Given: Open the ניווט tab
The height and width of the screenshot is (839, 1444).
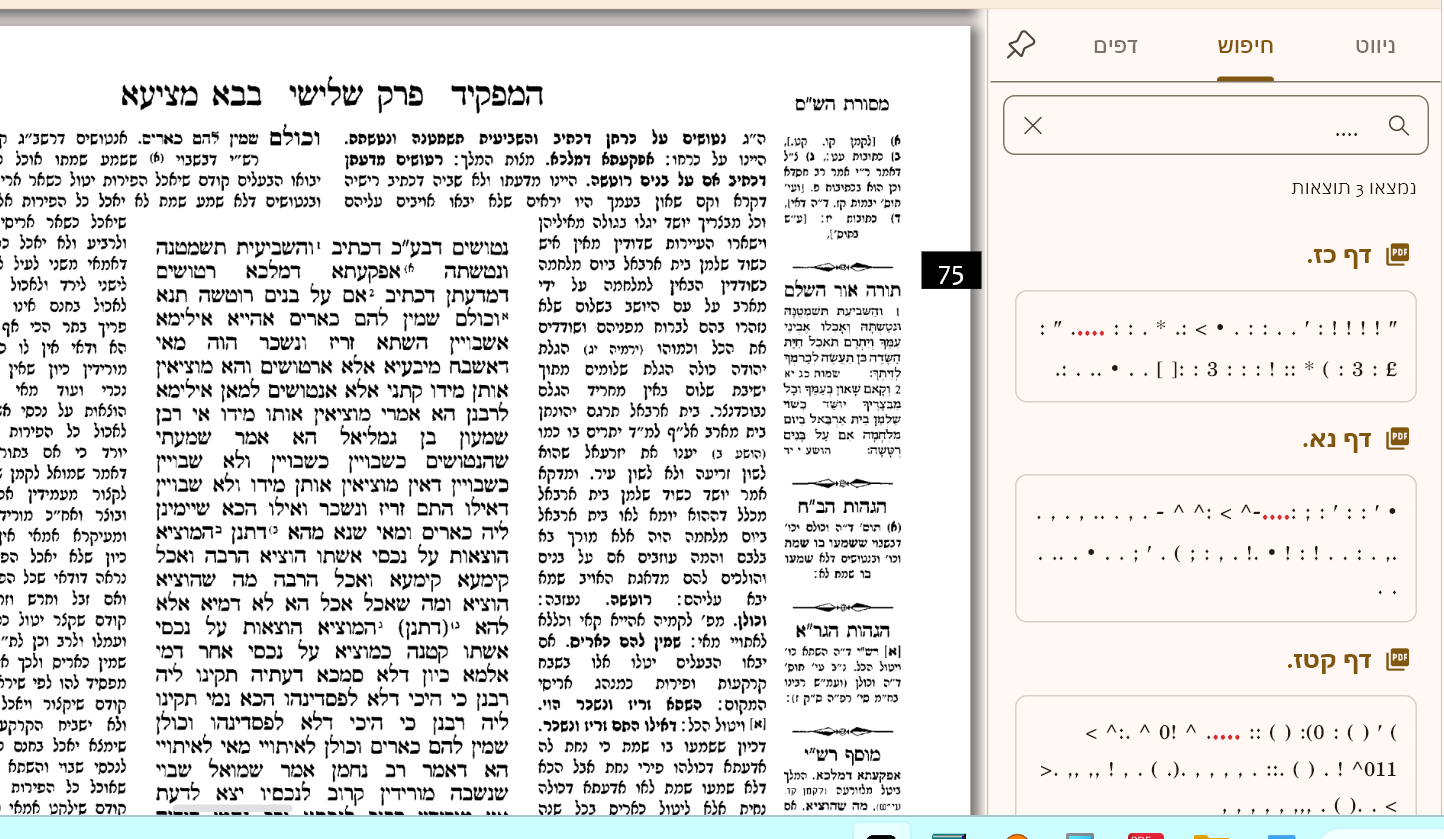Looking at the screenshot, I should pos(1375,45).
